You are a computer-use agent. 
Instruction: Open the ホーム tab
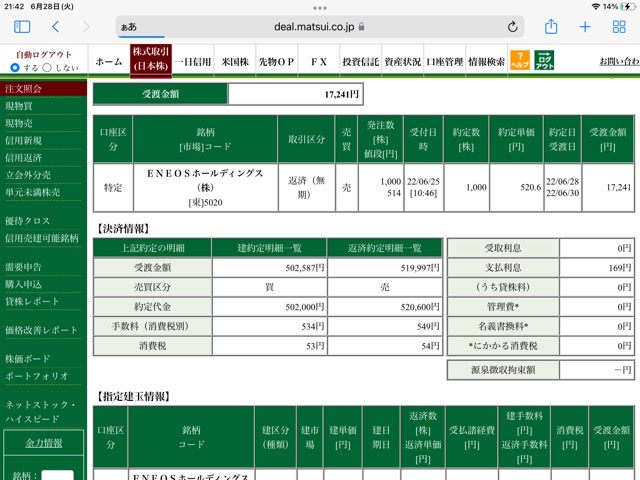109,62
